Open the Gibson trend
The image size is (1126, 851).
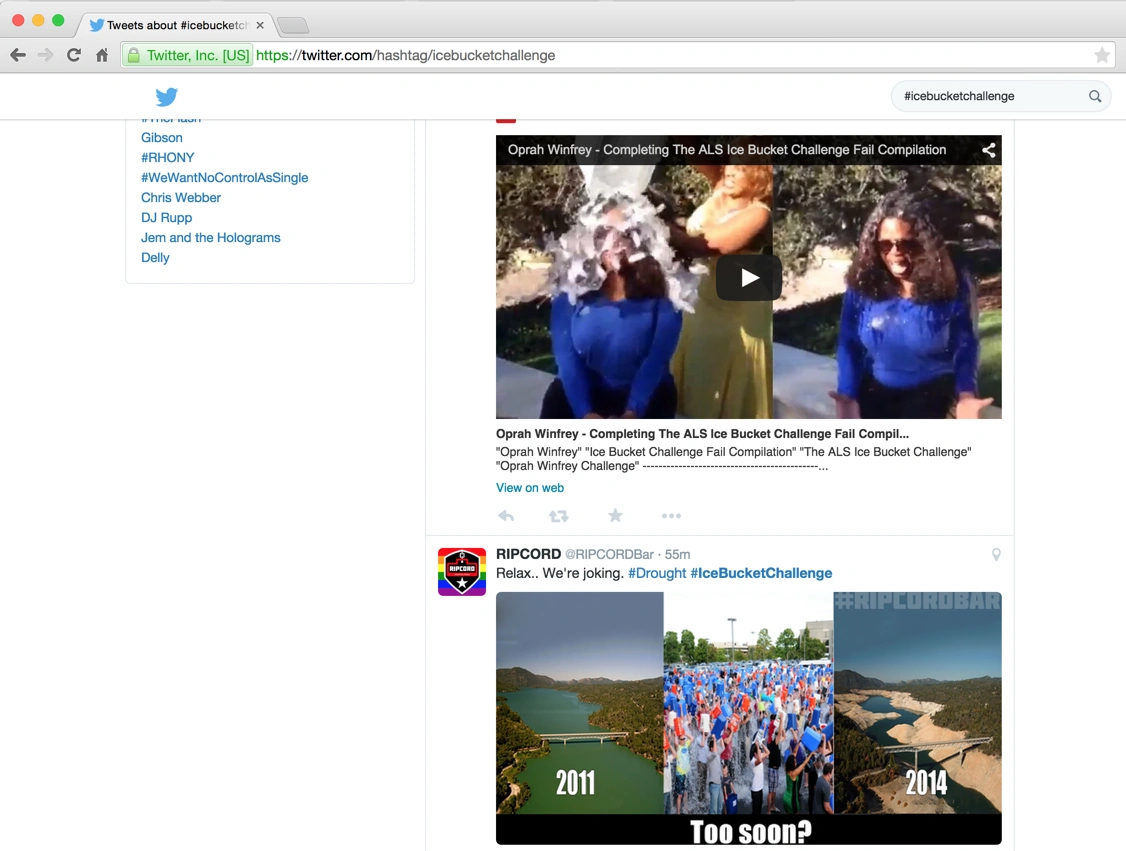pyautogui.click(x=162, y=138)
